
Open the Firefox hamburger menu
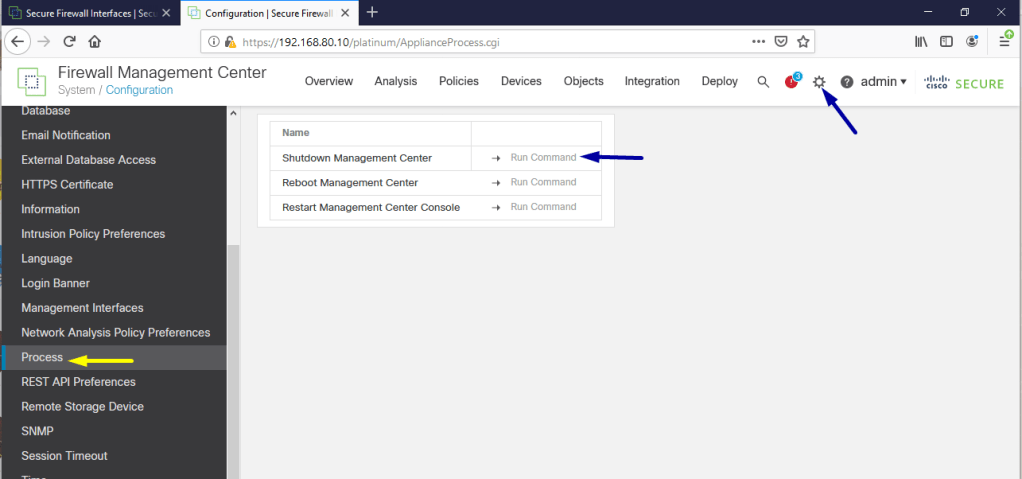click(1004, 42)
